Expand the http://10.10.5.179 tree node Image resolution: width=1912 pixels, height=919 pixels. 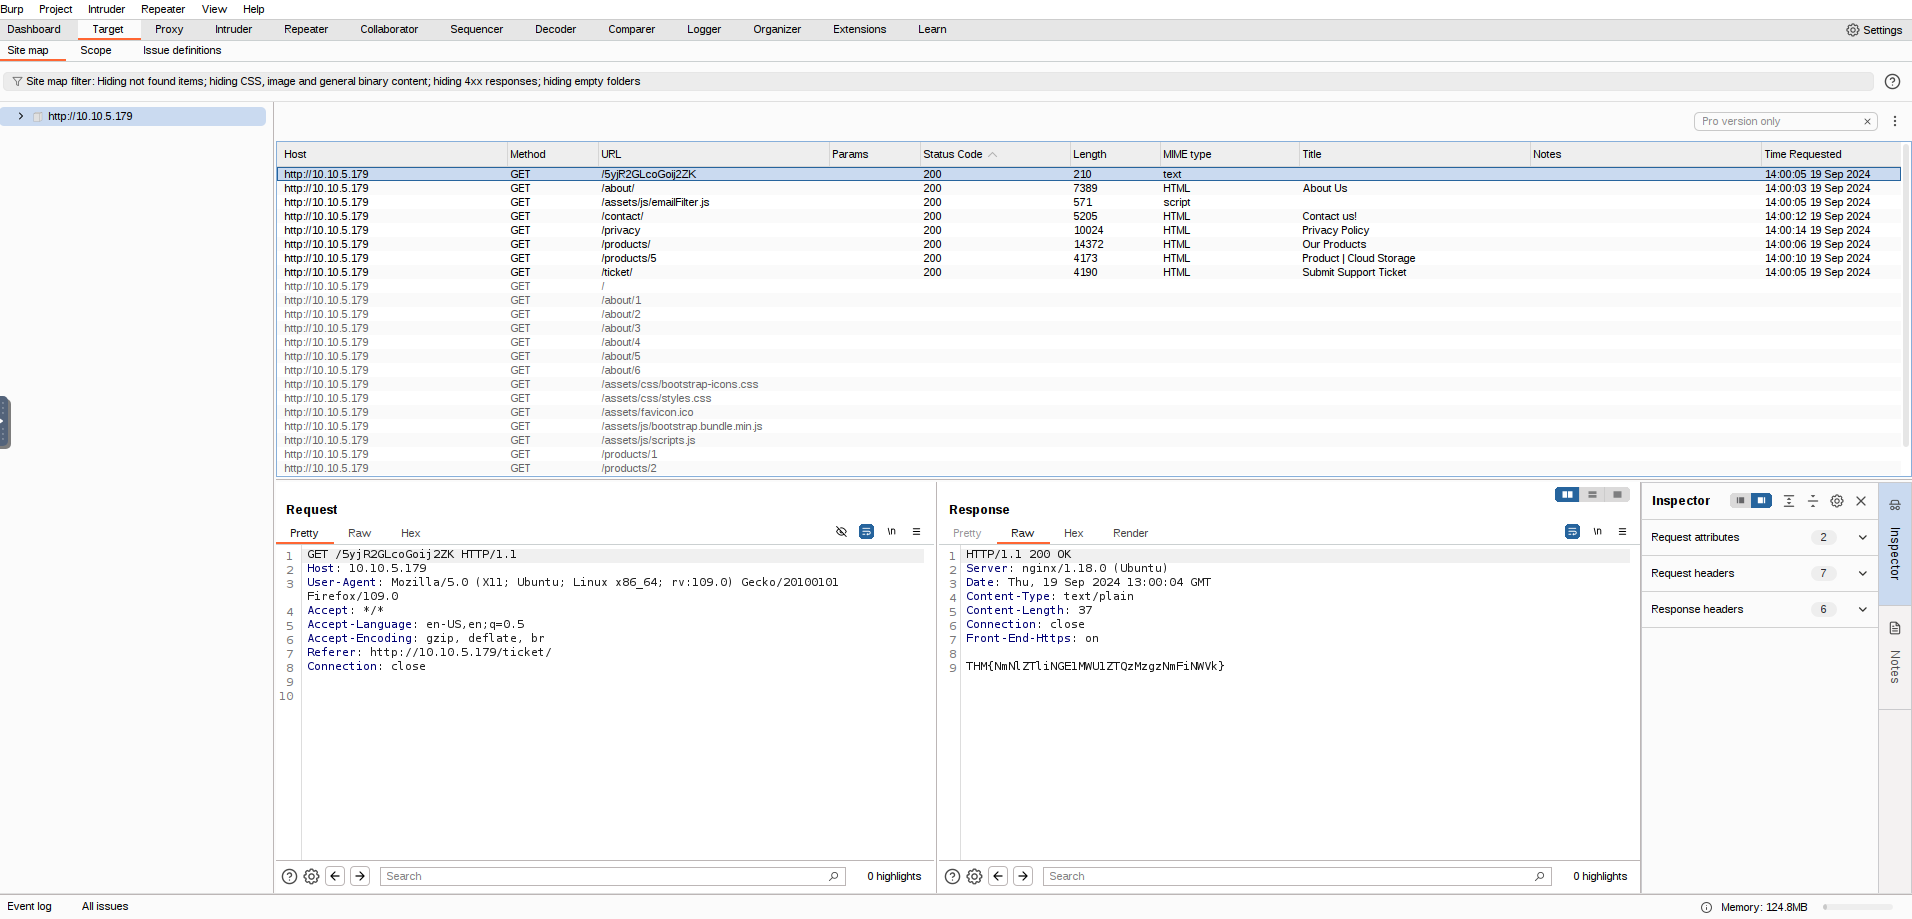(20, 117)
